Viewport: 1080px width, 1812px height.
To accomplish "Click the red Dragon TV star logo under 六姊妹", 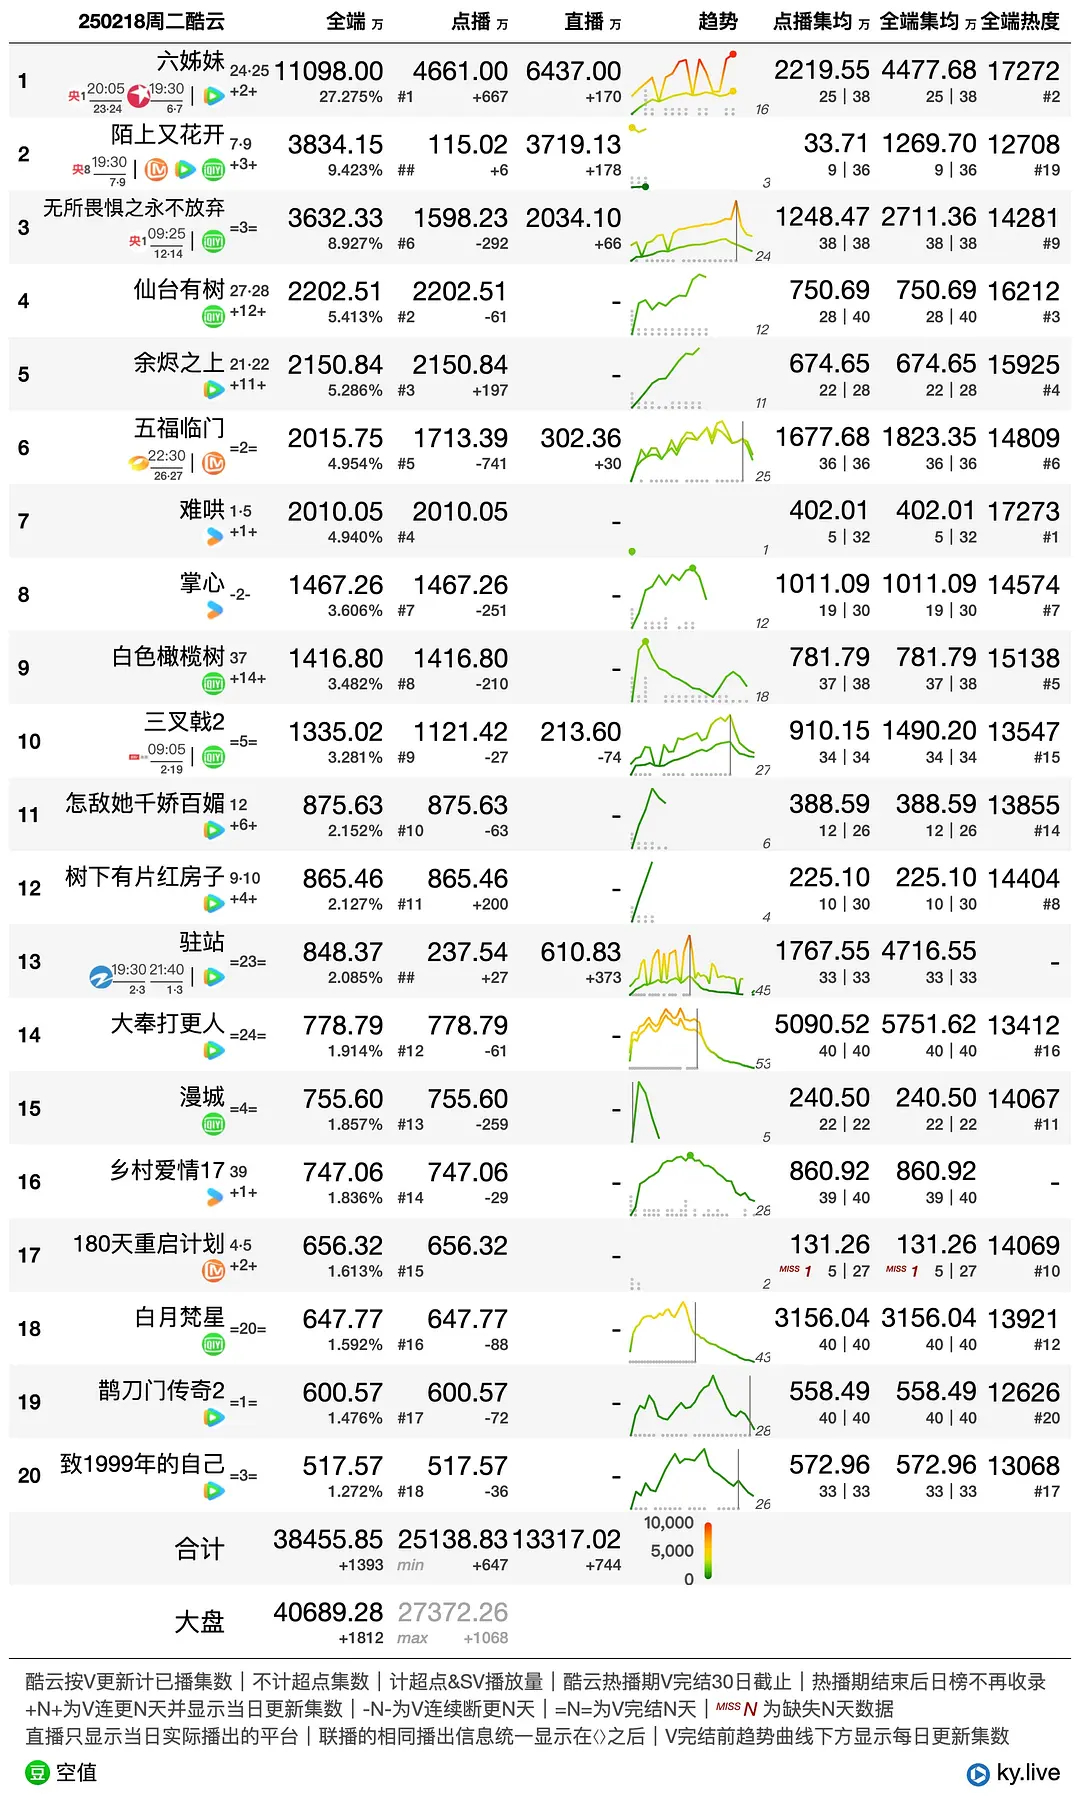I will 139,95.
